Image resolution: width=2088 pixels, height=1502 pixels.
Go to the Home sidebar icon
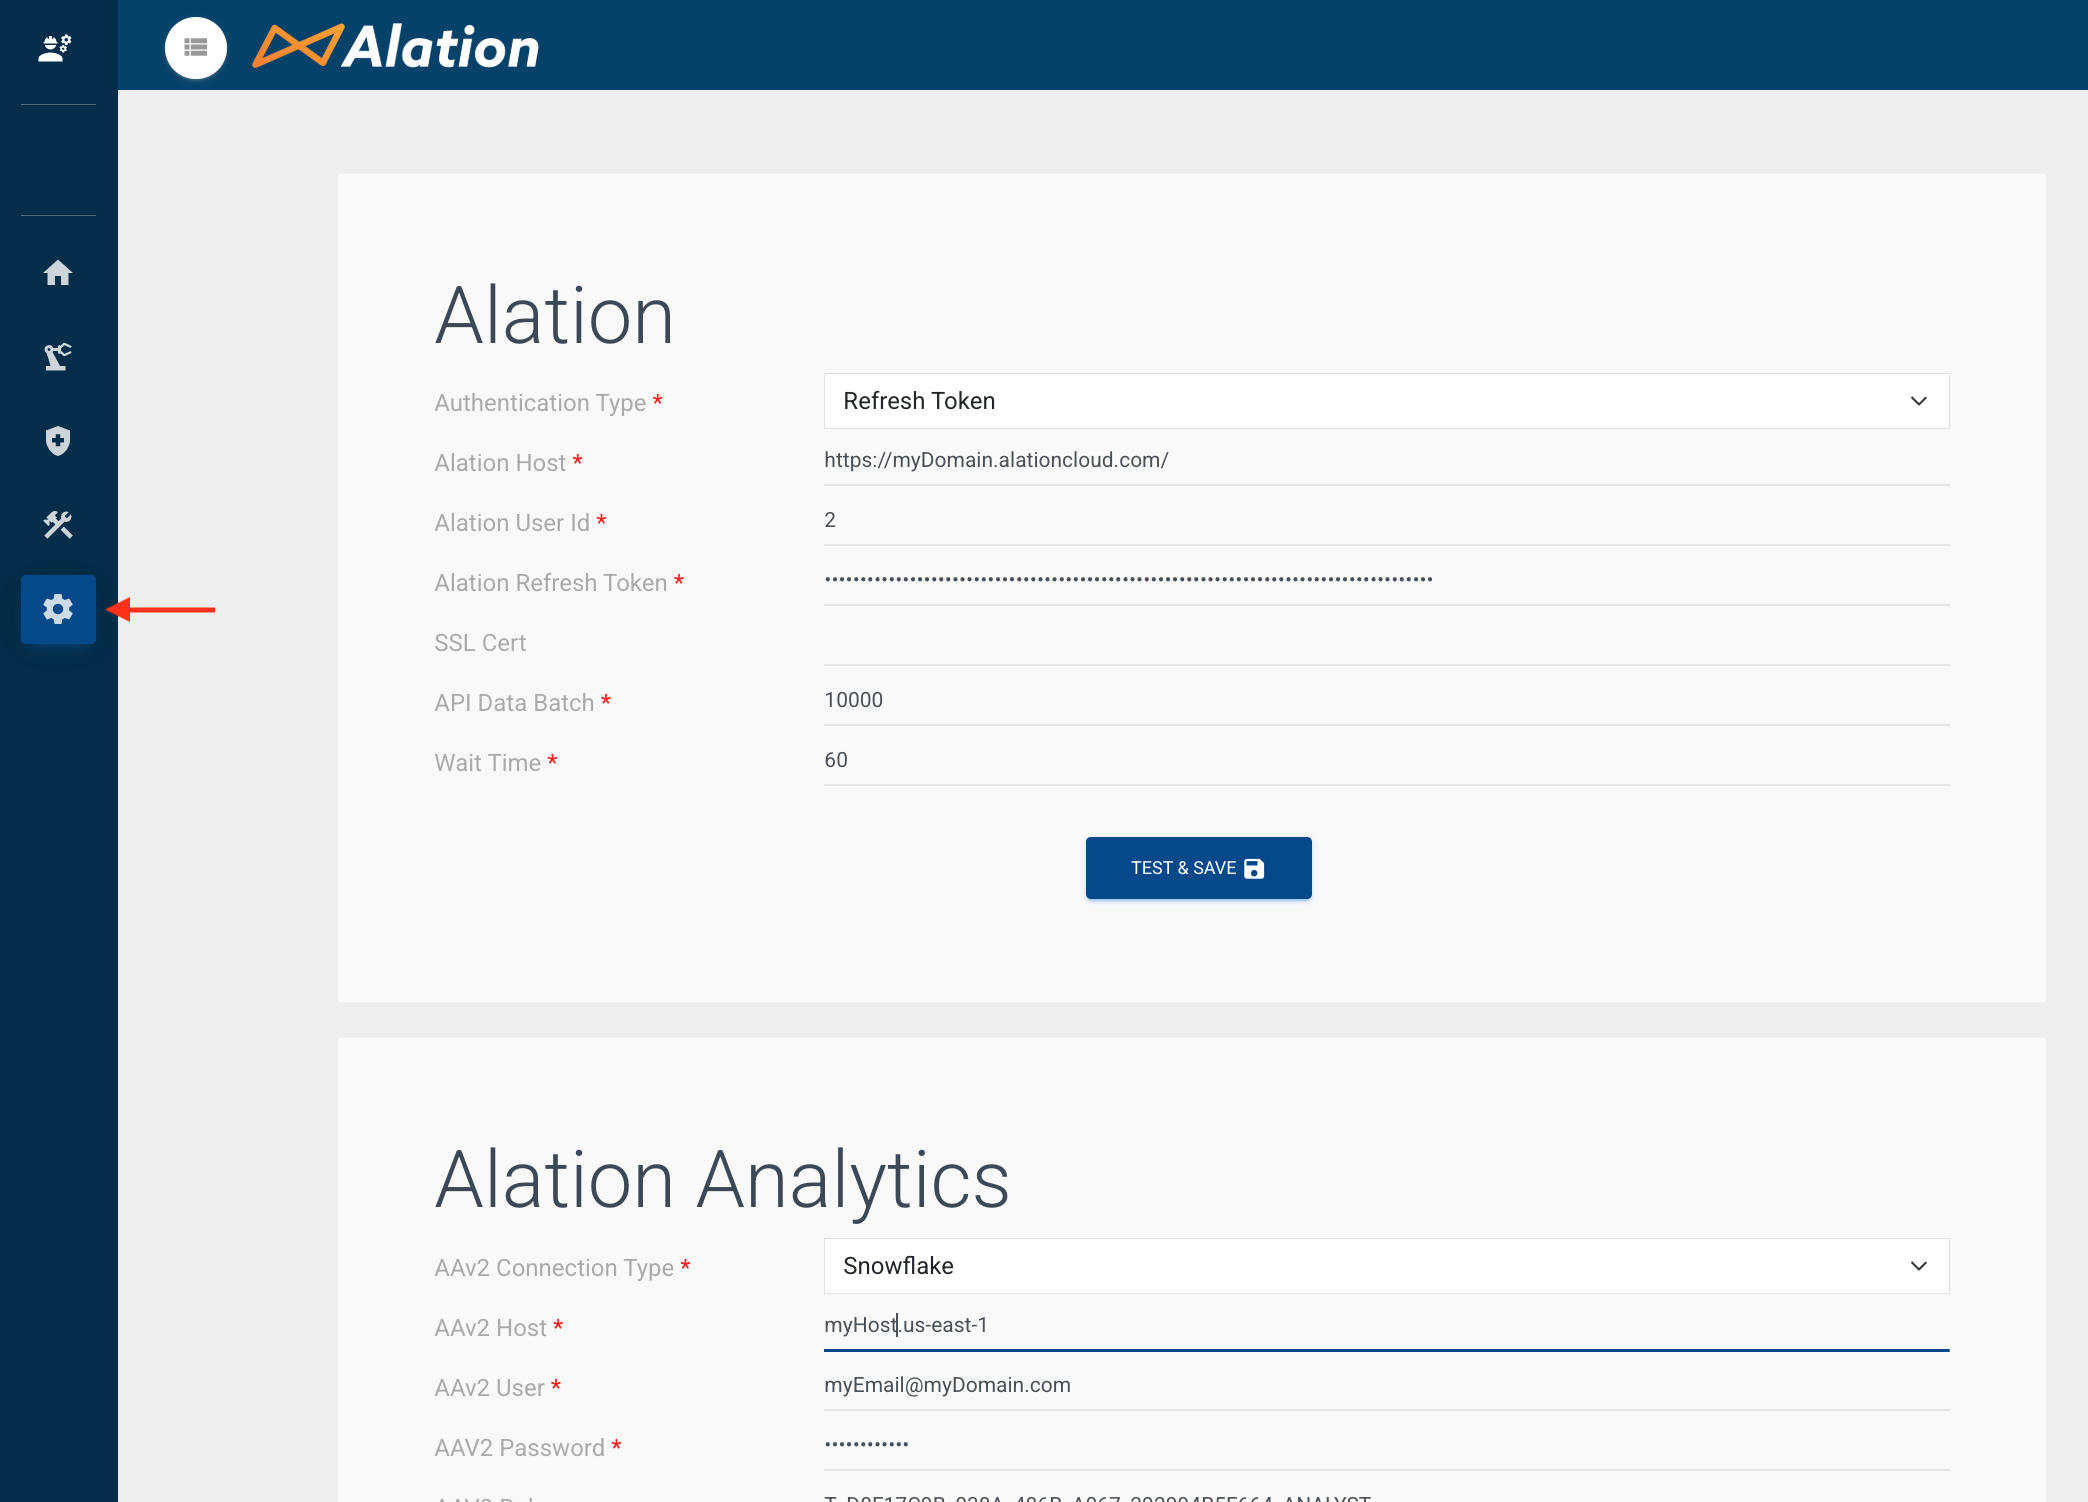tap(58, 273)
